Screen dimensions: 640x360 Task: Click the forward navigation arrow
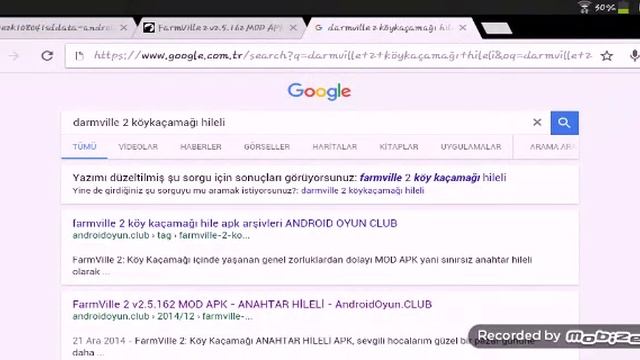click(x=14, y=56)
